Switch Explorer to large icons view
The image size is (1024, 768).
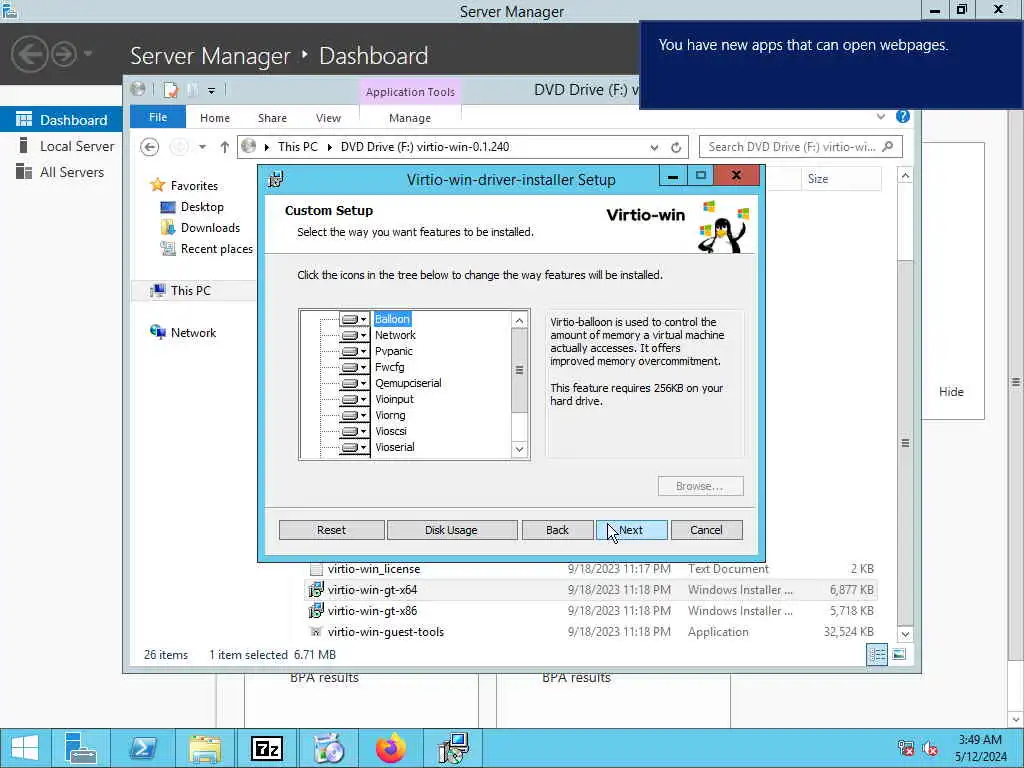899,654
